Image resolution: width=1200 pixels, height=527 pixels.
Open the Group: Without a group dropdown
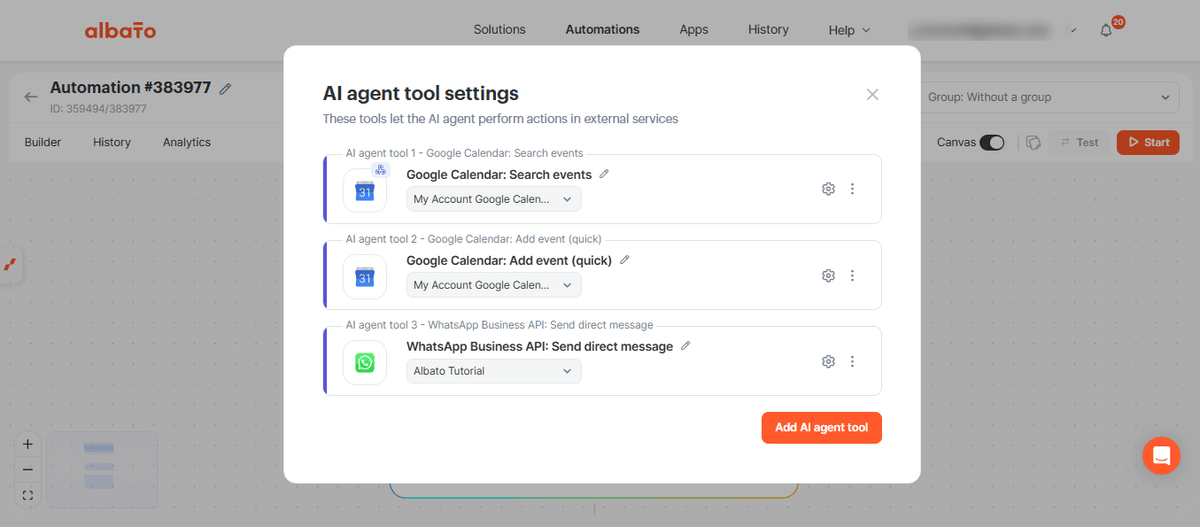pos(1047,97)
